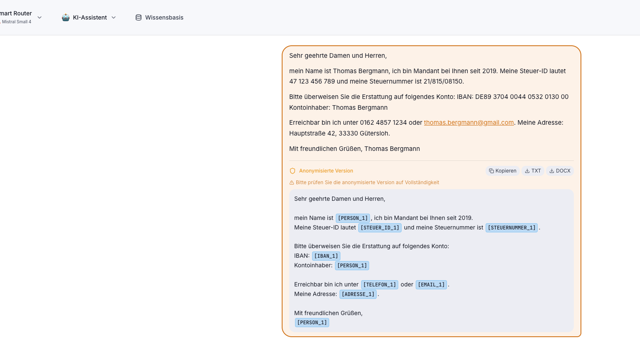Click the [STEUERNUMMER_1] placeholder tag
Image resolution: width=640 pixels, height=360 pixels.
pyautogui.click(x=511, y=227)
